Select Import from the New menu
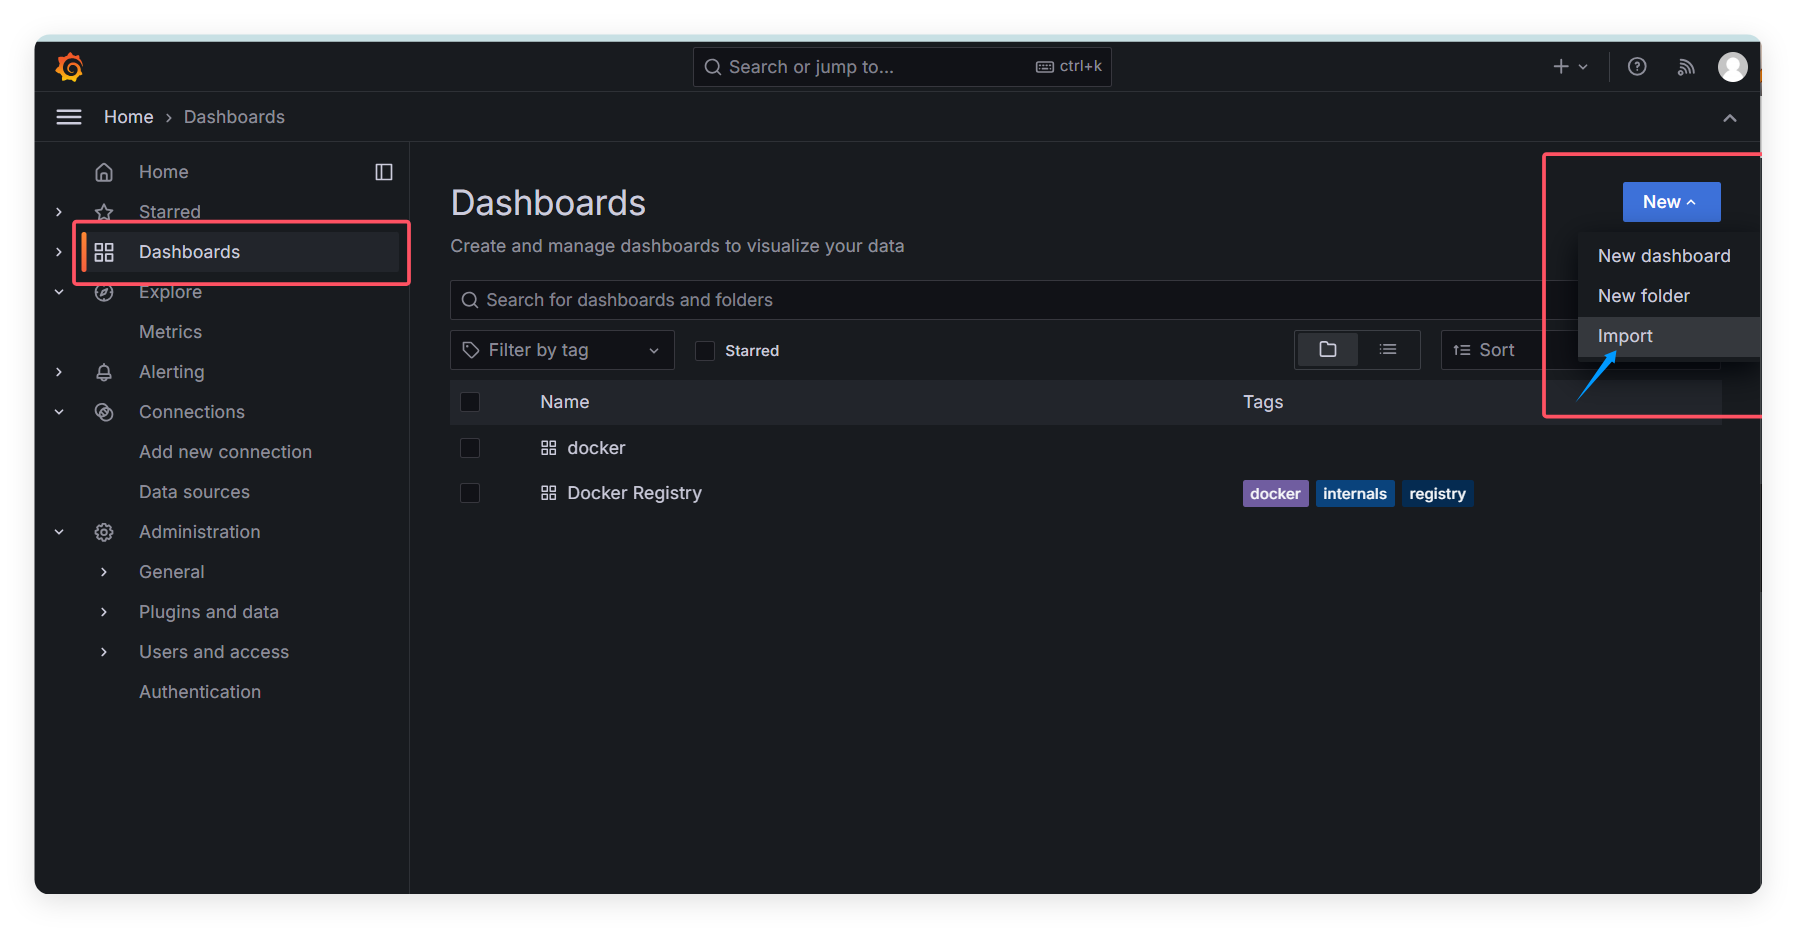 point(1625,336)
